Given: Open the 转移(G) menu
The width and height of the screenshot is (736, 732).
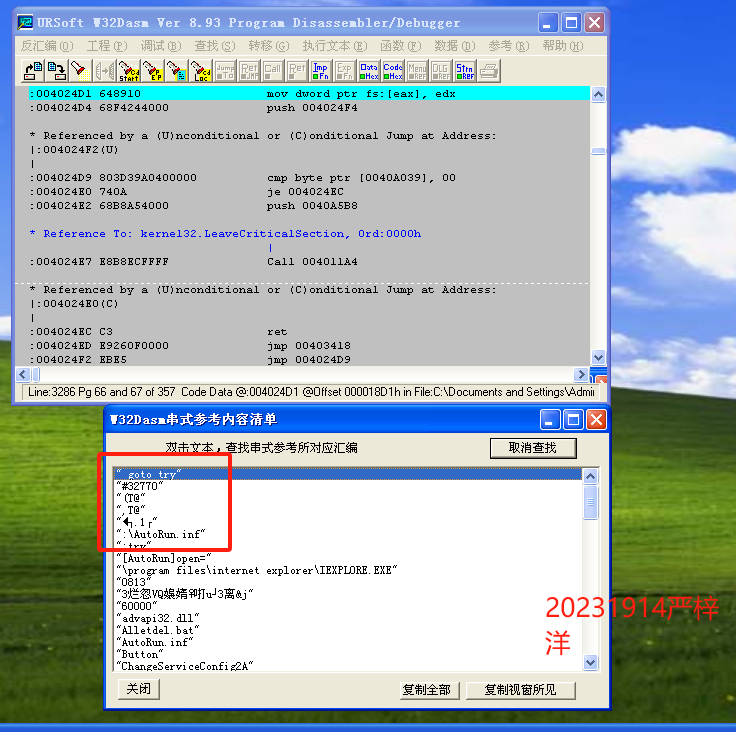Looking at the screenshot, I should point(269,46).
